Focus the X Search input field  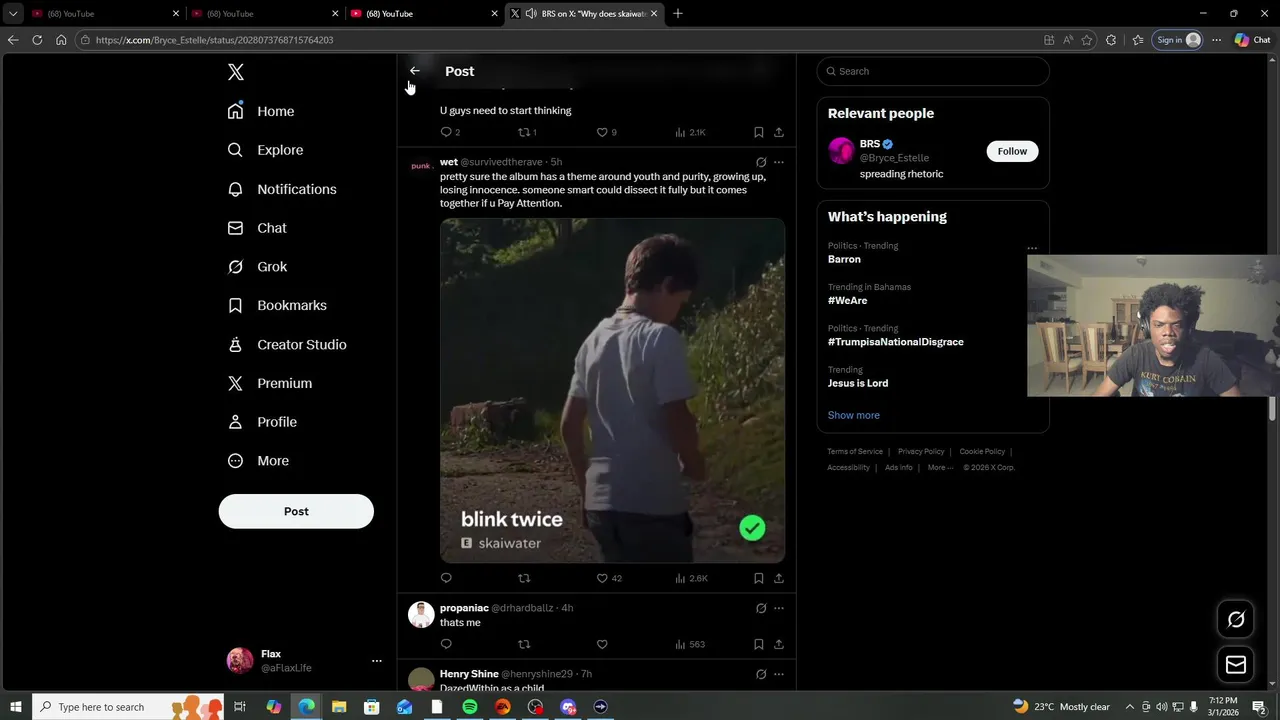(x=933, y=71)
